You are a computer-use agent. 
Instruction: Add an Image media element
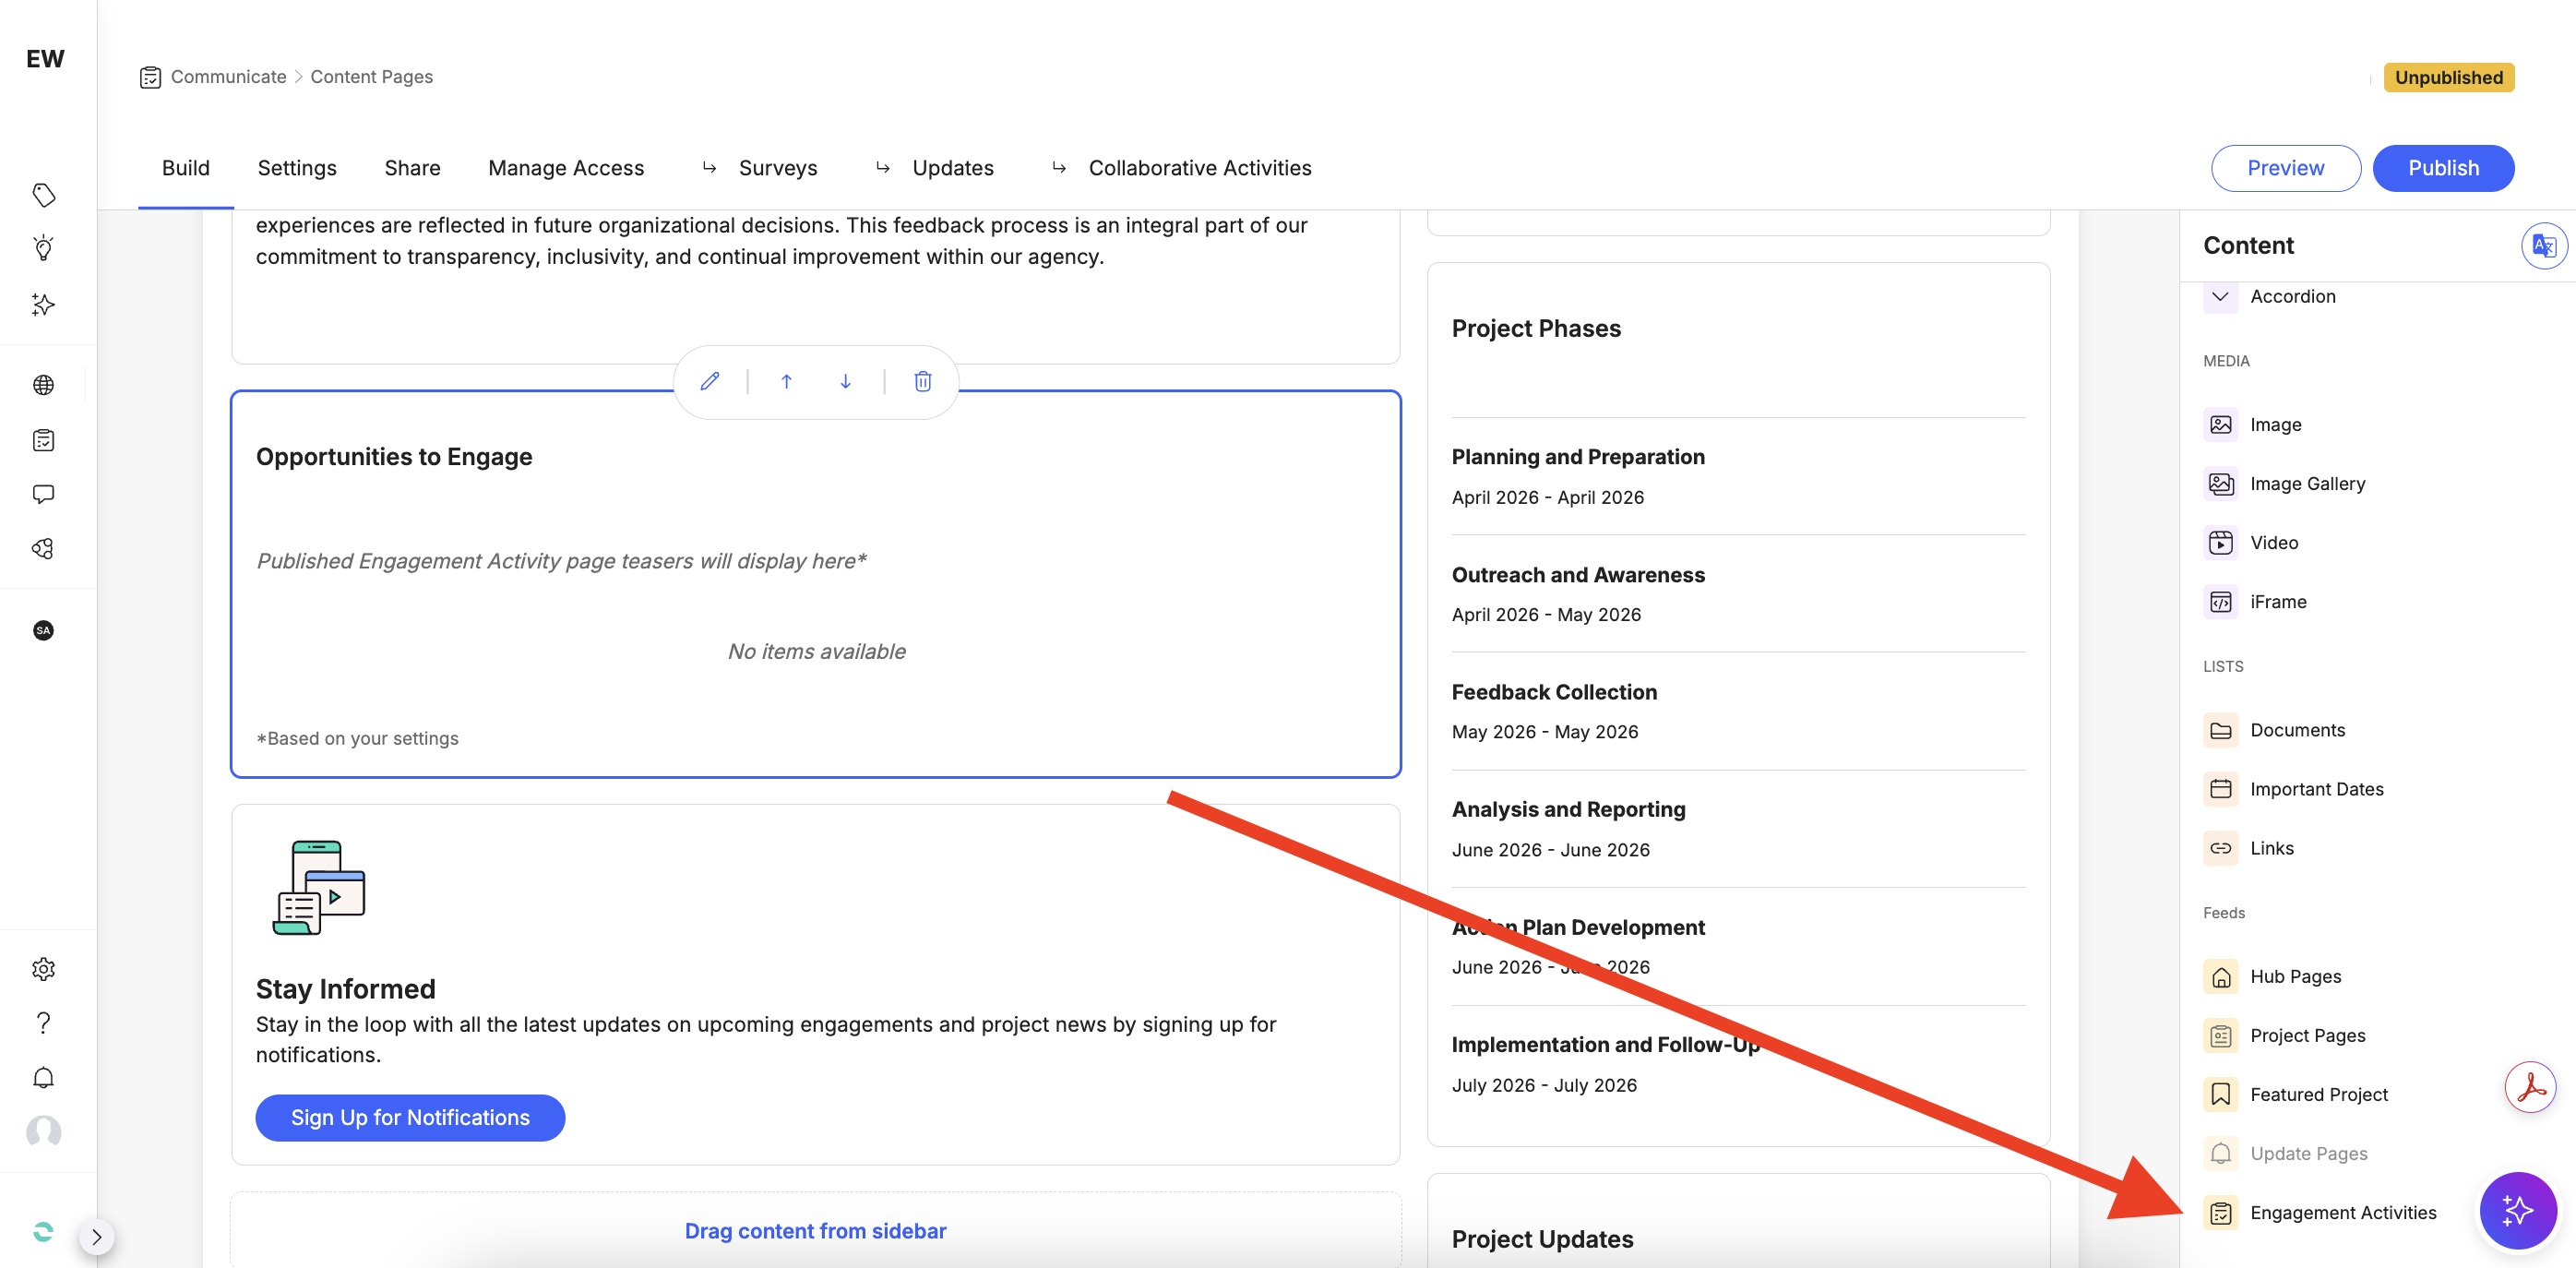pyautogui.click(x=2274, y=424)
